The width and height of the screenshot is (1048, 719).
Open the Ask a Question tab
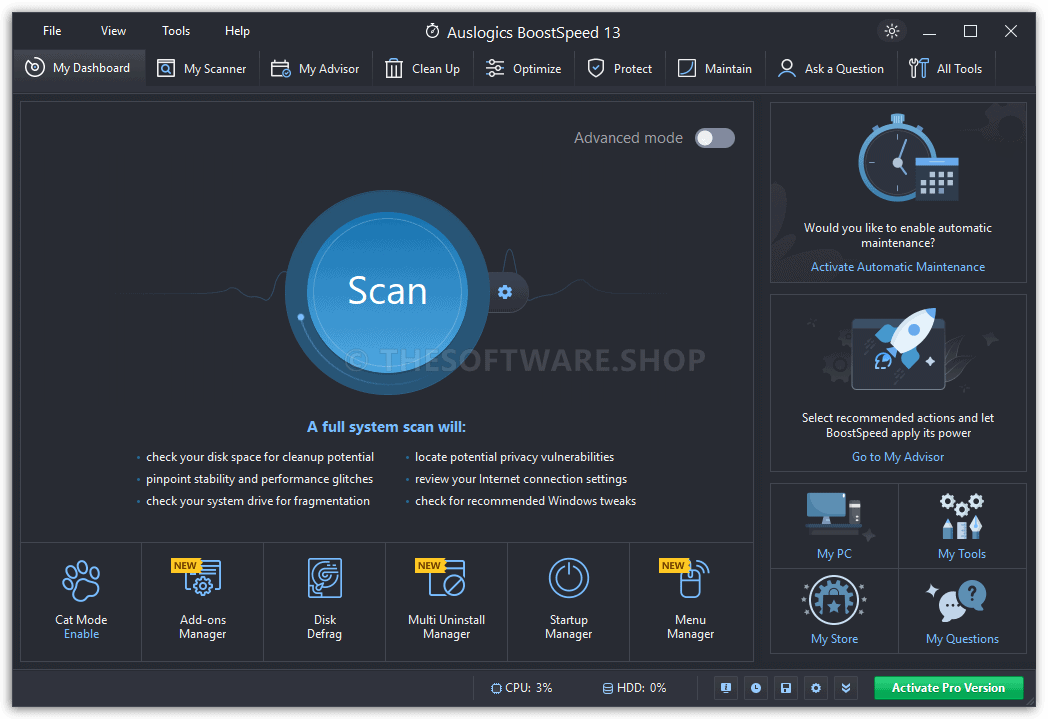pyautogui.click(x=831, y=68)
